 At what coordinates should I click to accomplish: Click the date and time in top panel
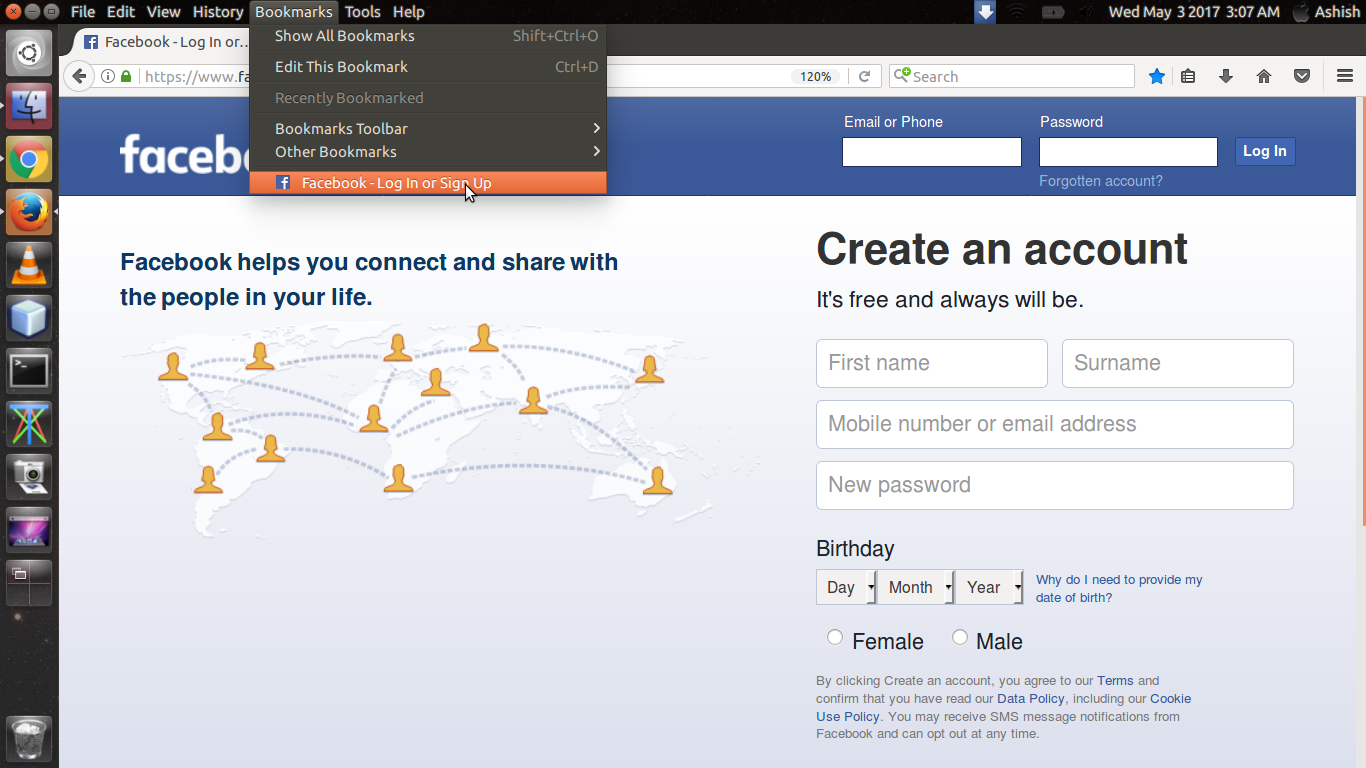pyautogui.click(x=1194, y=12)
